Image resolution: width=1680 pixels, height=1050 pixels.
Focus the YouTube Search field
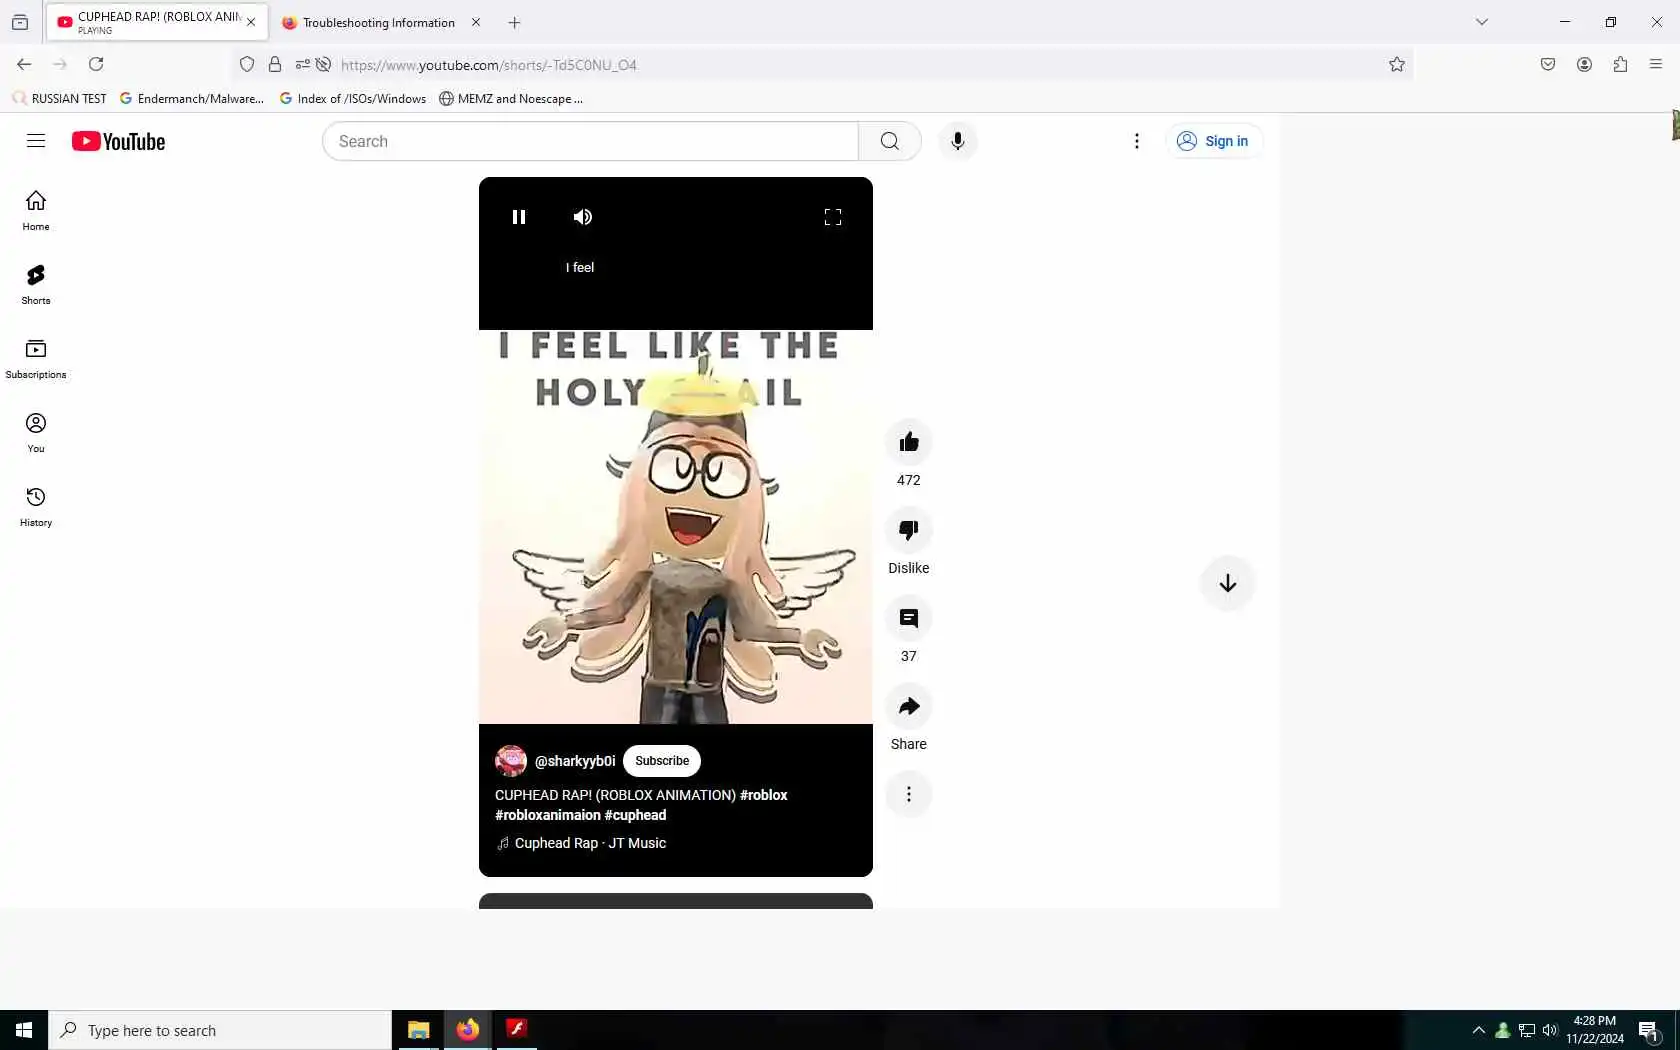click(590, 141)
